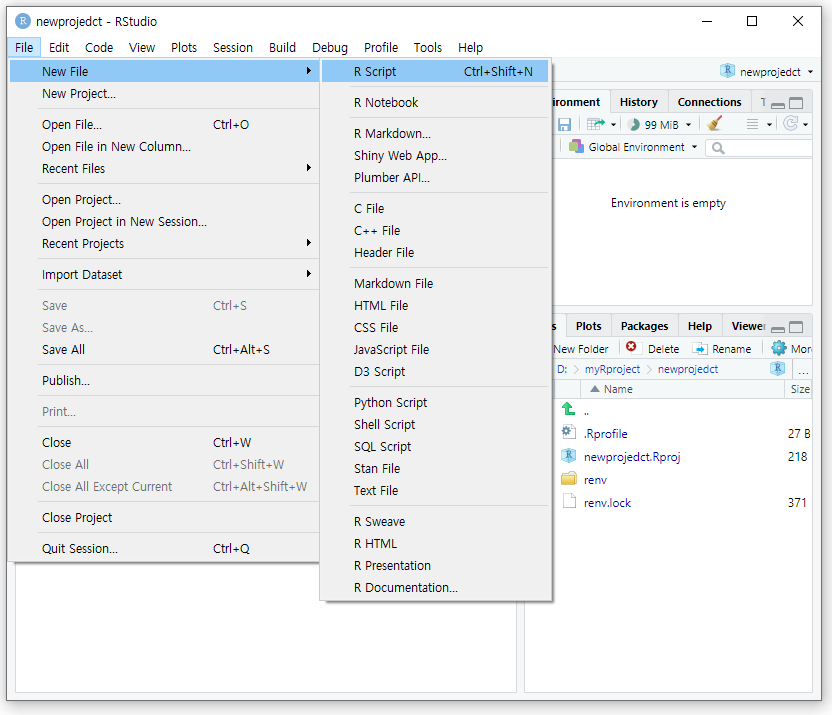Click the green up-arrow parent directory icon
Viewport: 832px width, 715px height.
pyautogui.click(x=568, y=409)
